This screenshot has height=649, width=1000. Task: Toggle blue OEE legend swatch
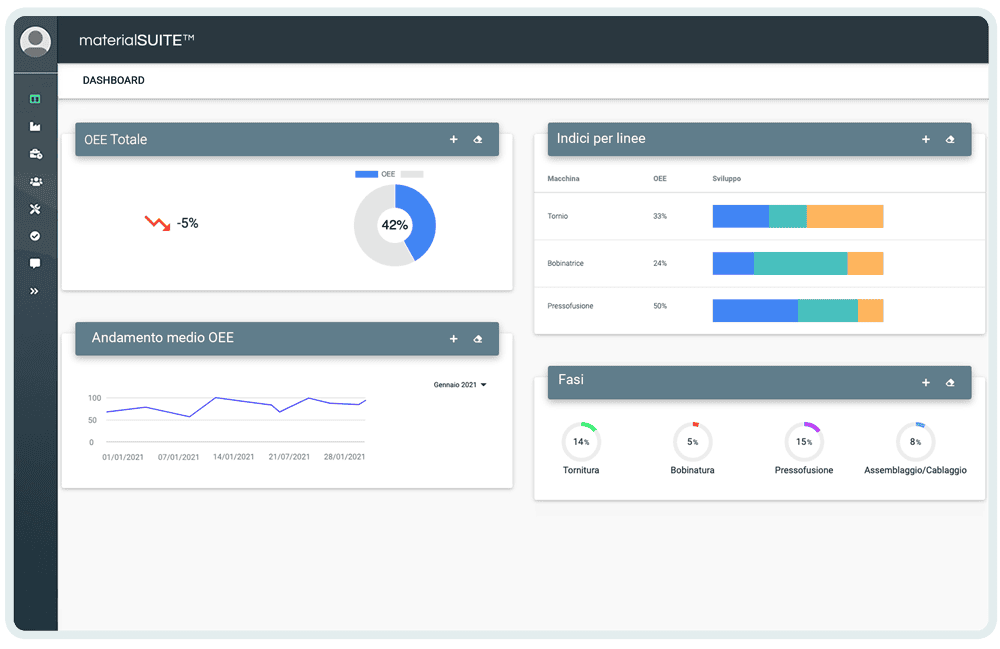[366, 174]
